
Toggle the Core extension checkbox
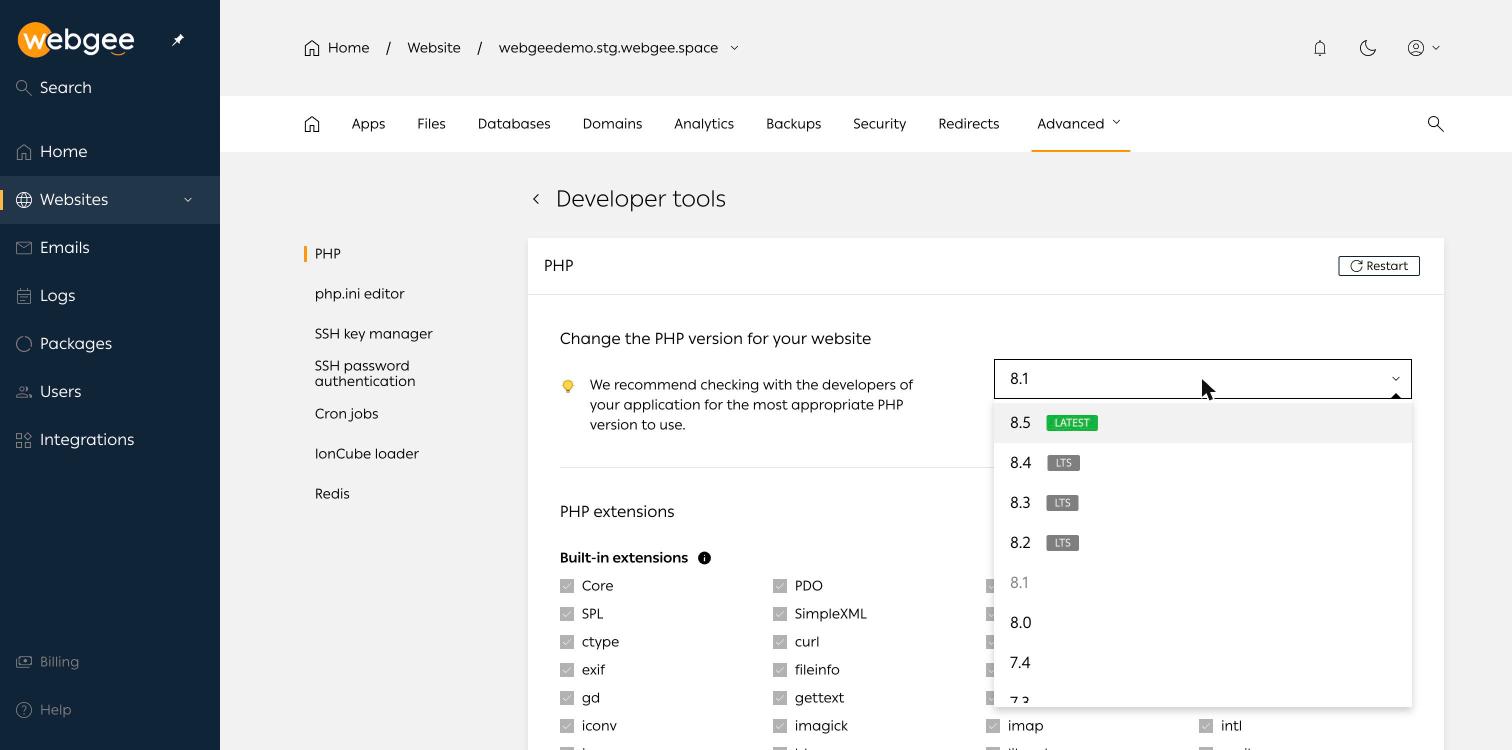coord(567,586)
